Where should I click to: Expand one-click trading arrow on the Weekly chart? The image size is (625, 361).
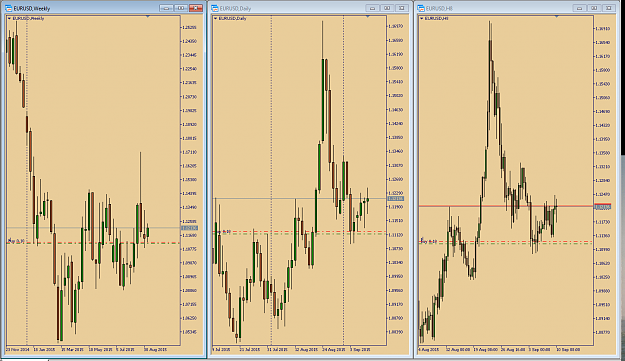tap(10, 18)
